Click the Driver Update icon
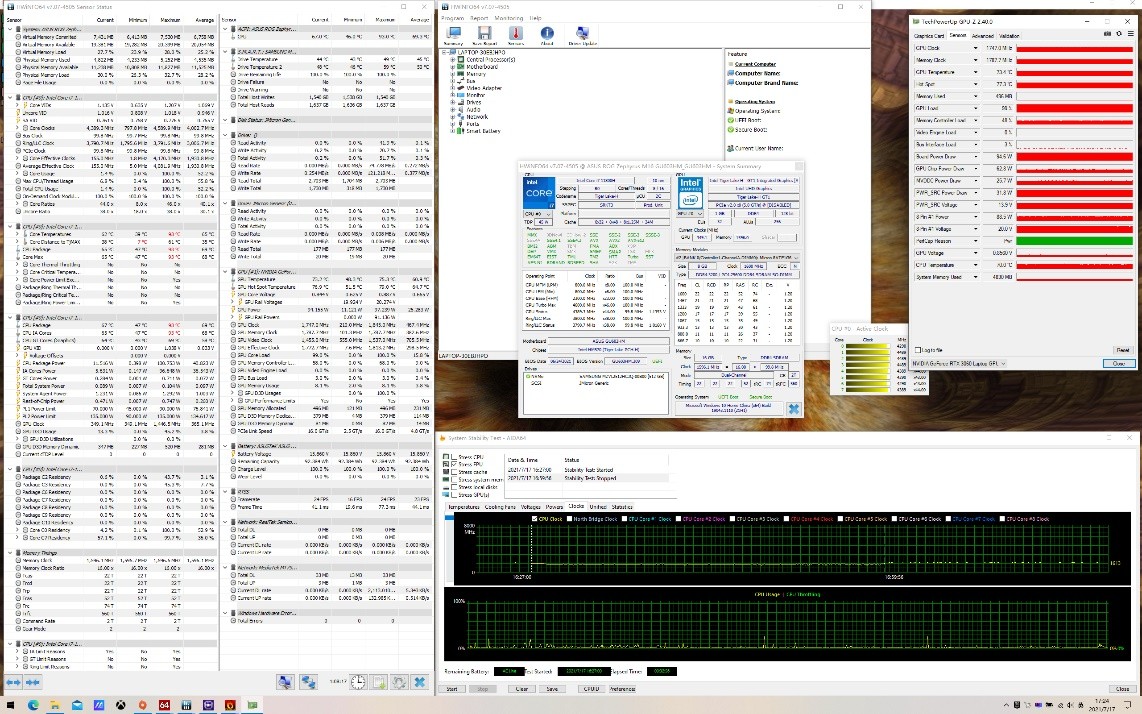Screen dimensions: 1142x714 point(582,34)
